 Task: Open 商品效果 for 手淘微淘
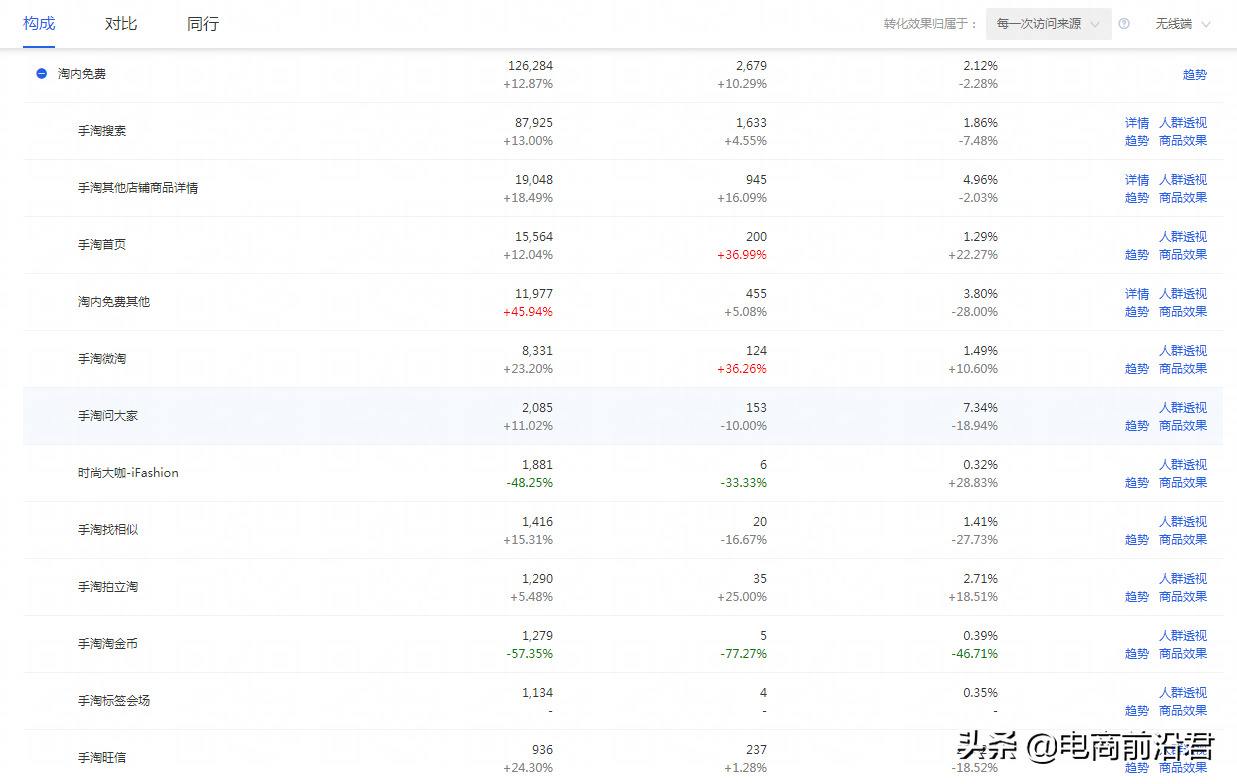point(1183,369)
